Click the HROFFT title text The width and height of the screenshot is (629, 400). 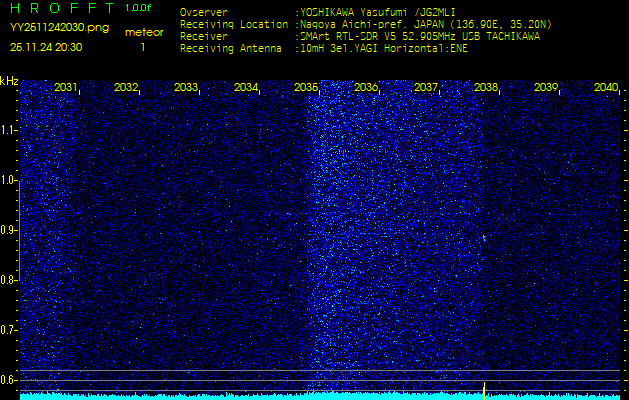pyautogui.click(x=63, y=8)
